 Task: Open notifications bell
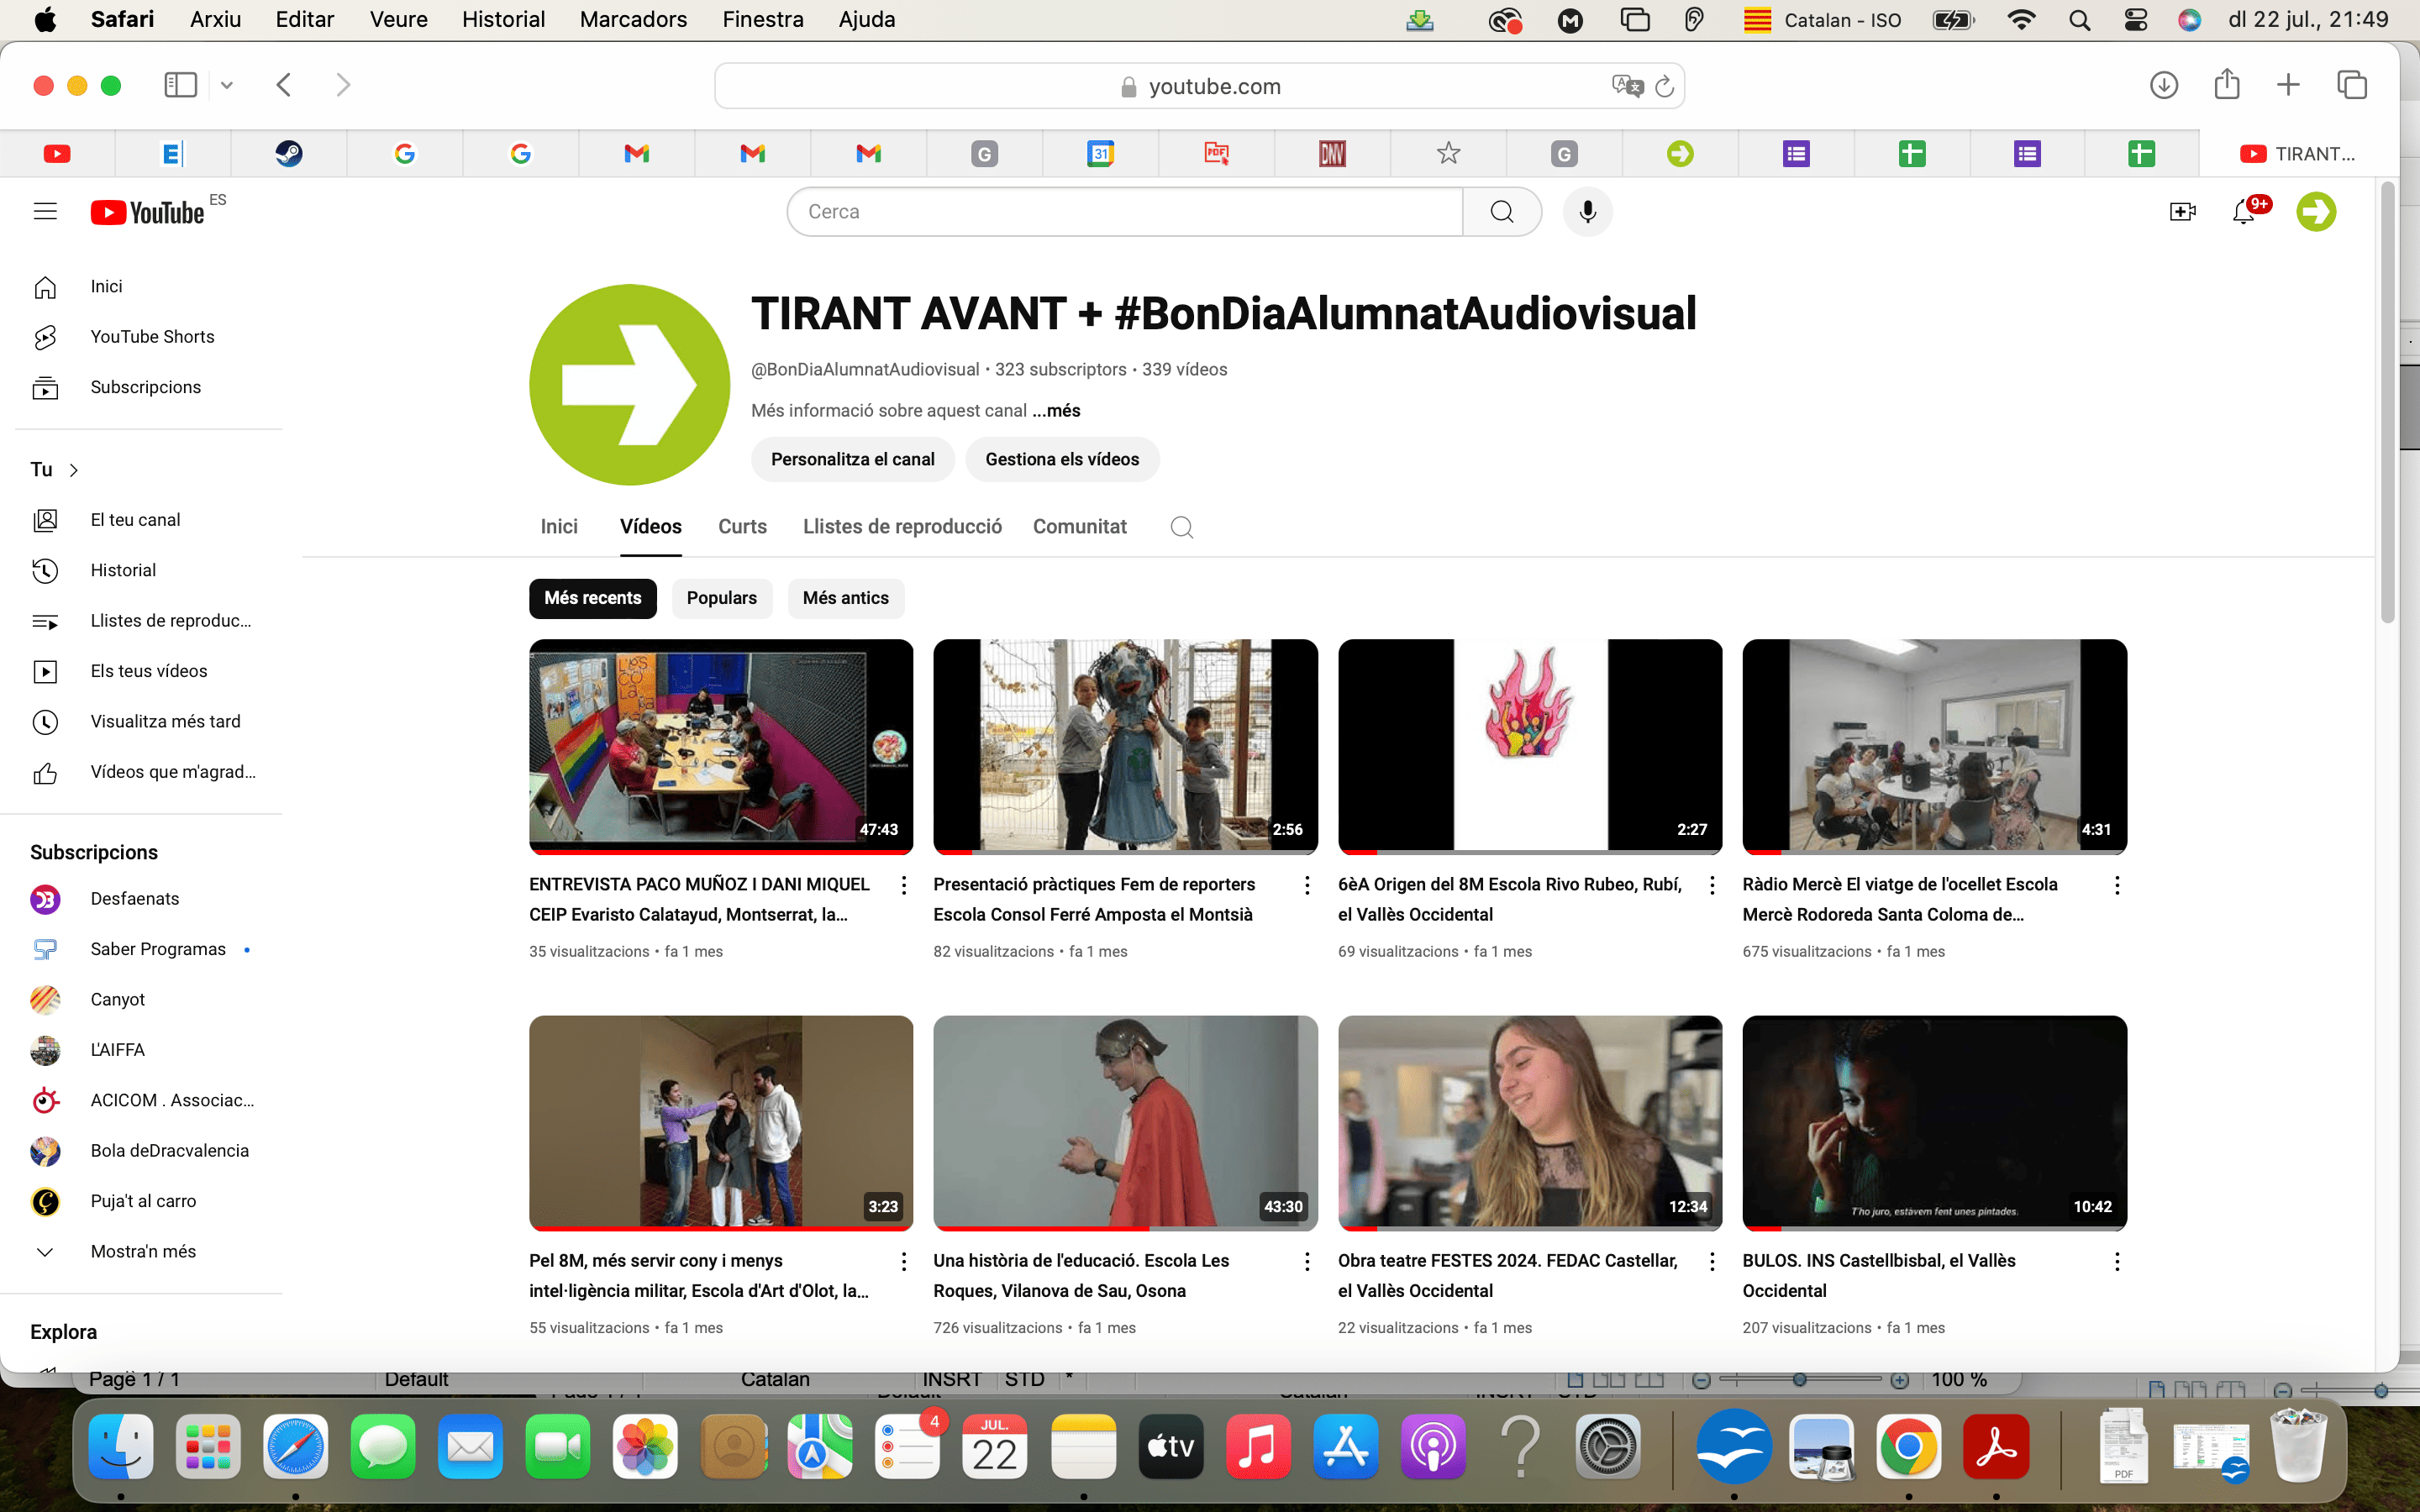click(x=2244, y=211)
